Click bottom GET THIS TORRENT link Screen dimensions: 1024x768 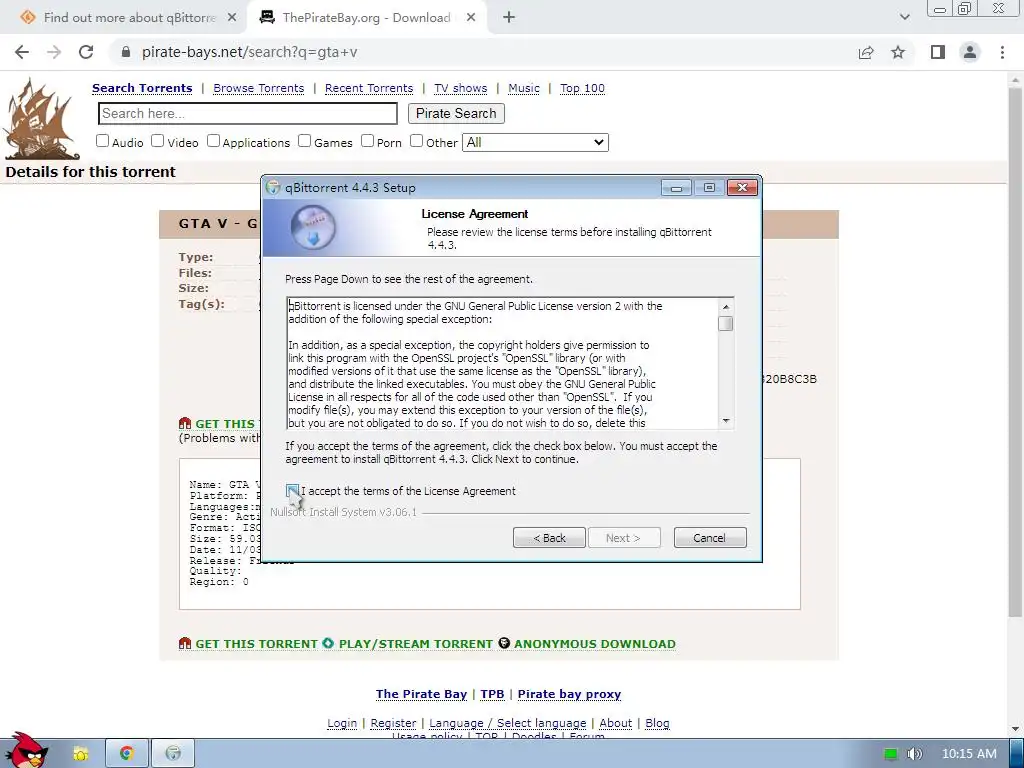tap(256, 644)
